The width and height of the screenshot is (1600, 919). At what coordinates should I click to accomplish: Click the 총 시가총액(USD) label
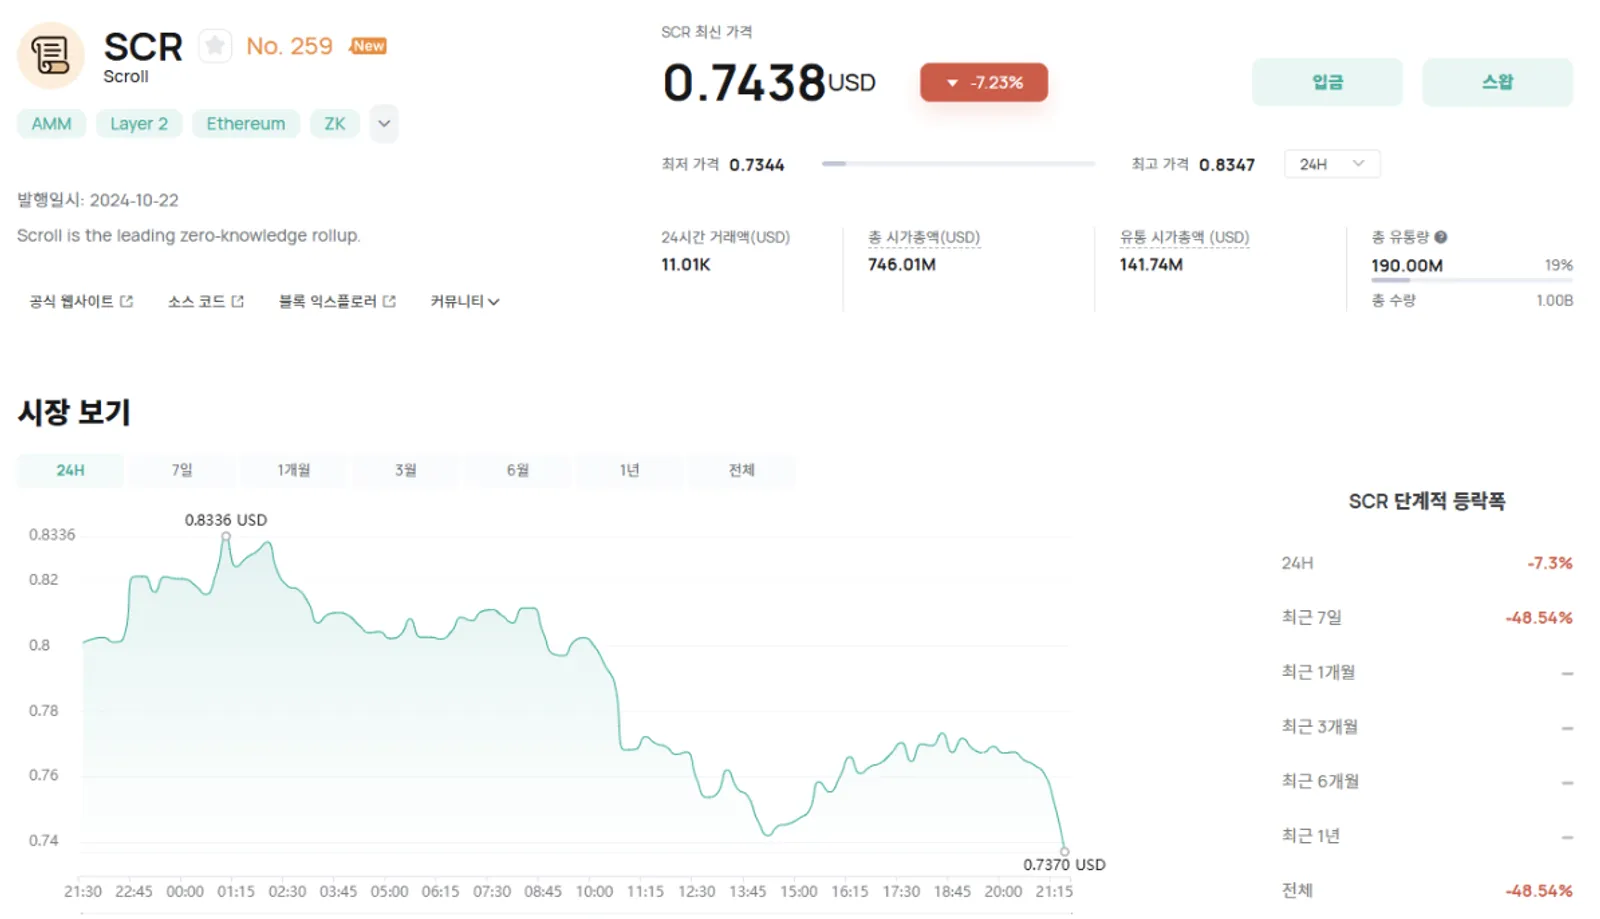(x=924, y=237)
